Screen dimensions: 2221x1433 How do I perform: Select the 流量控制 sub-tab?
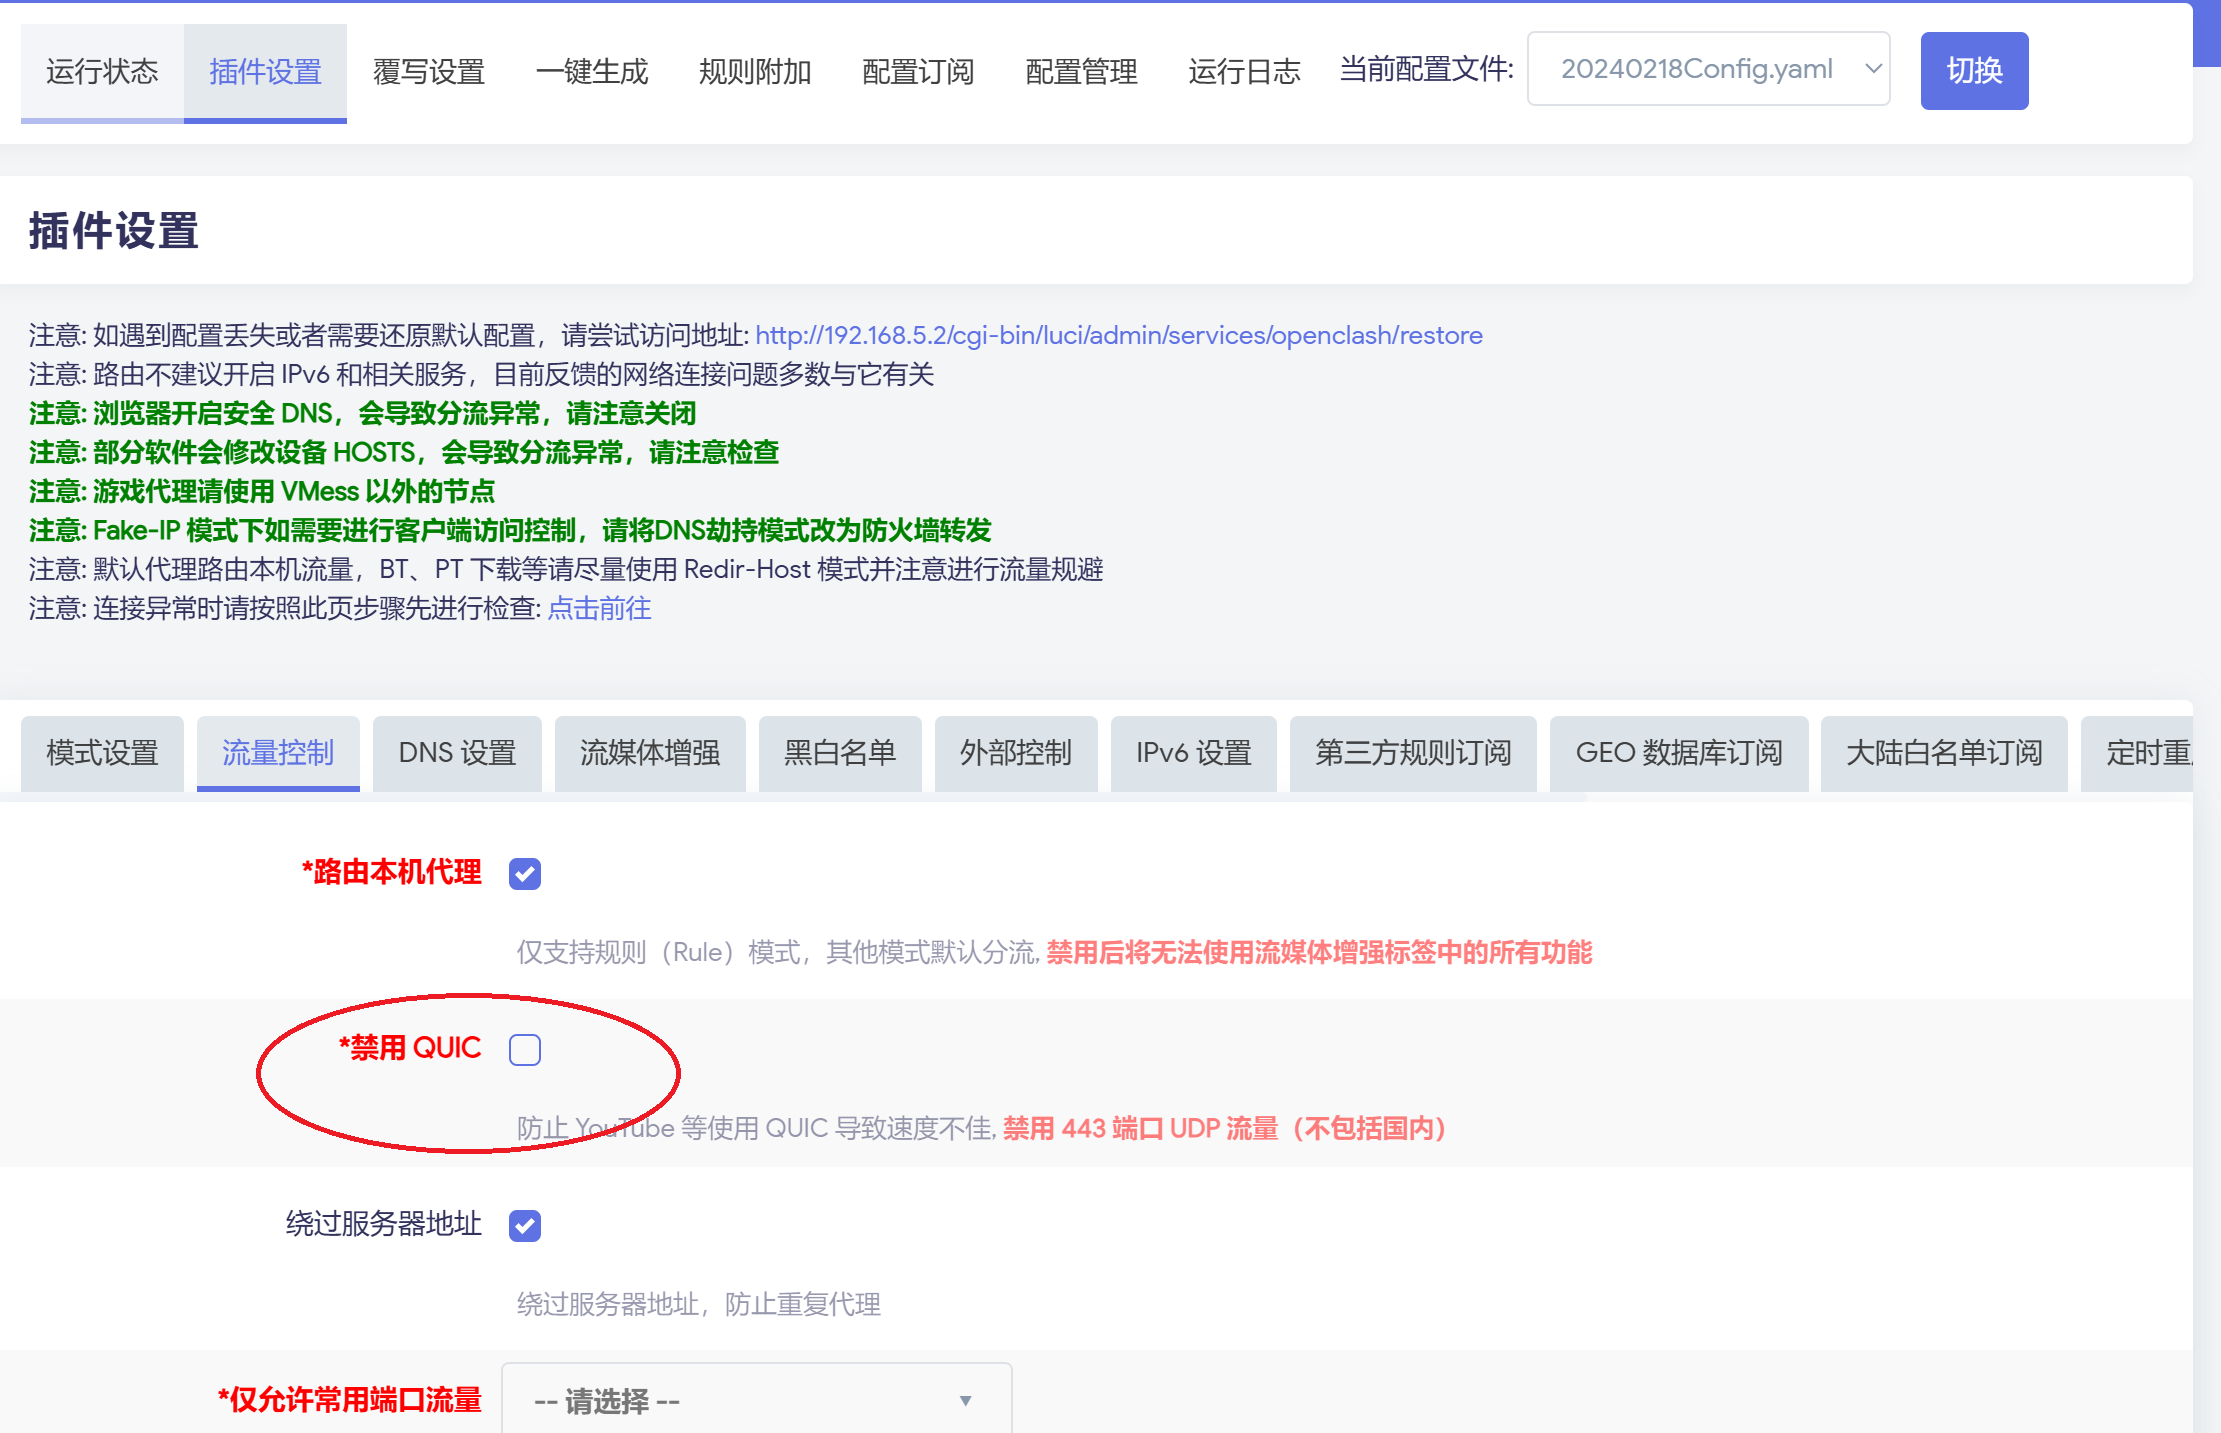pos(278,753)
